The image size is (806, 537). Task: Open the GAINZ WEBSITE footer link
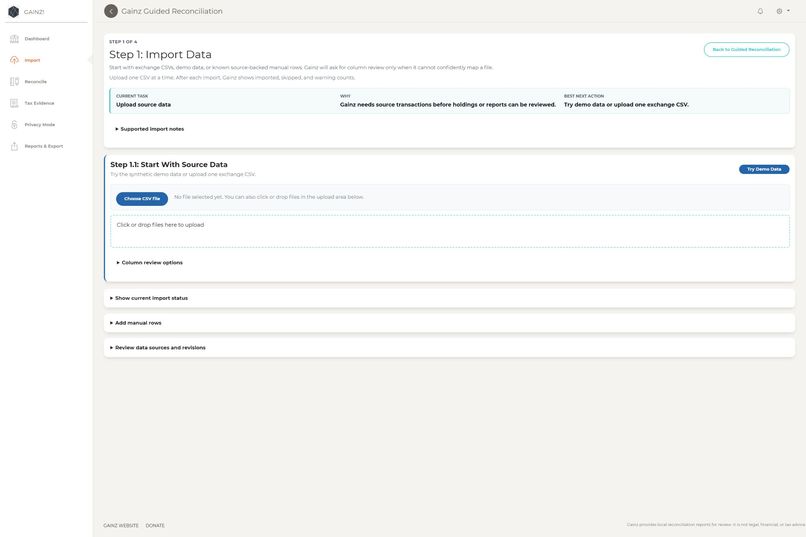121,526
